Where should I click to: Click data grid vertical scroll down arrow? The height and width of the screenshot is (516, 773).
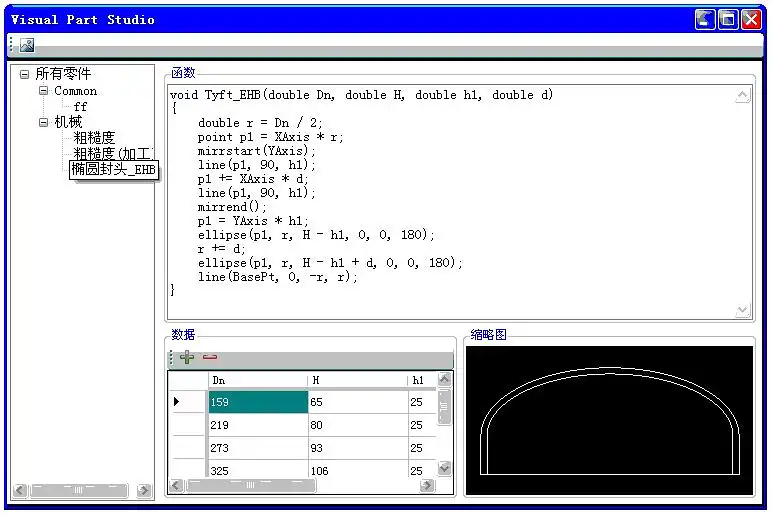coord(444,469)
